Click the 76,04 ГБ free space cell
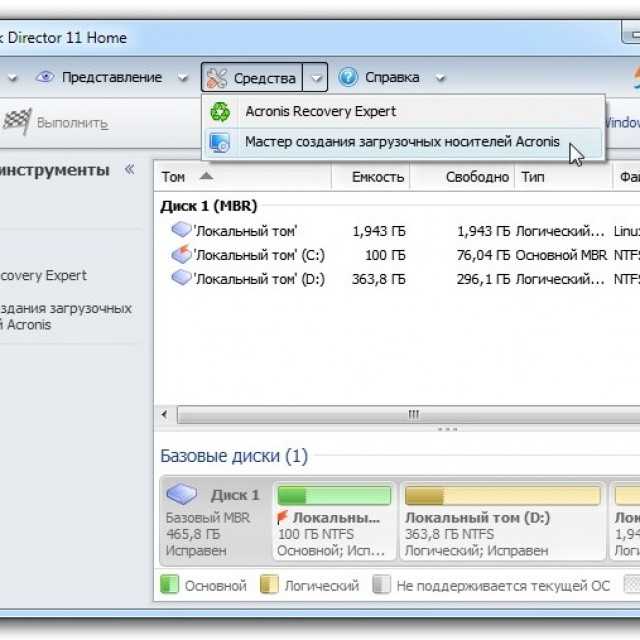This screenshot has width=640, height=640. click(x=483, y=256)
